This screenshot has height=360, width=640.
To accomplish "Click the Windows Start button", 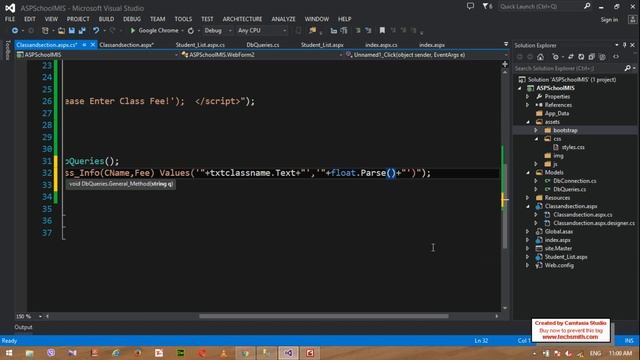I will tap(9, 353).
